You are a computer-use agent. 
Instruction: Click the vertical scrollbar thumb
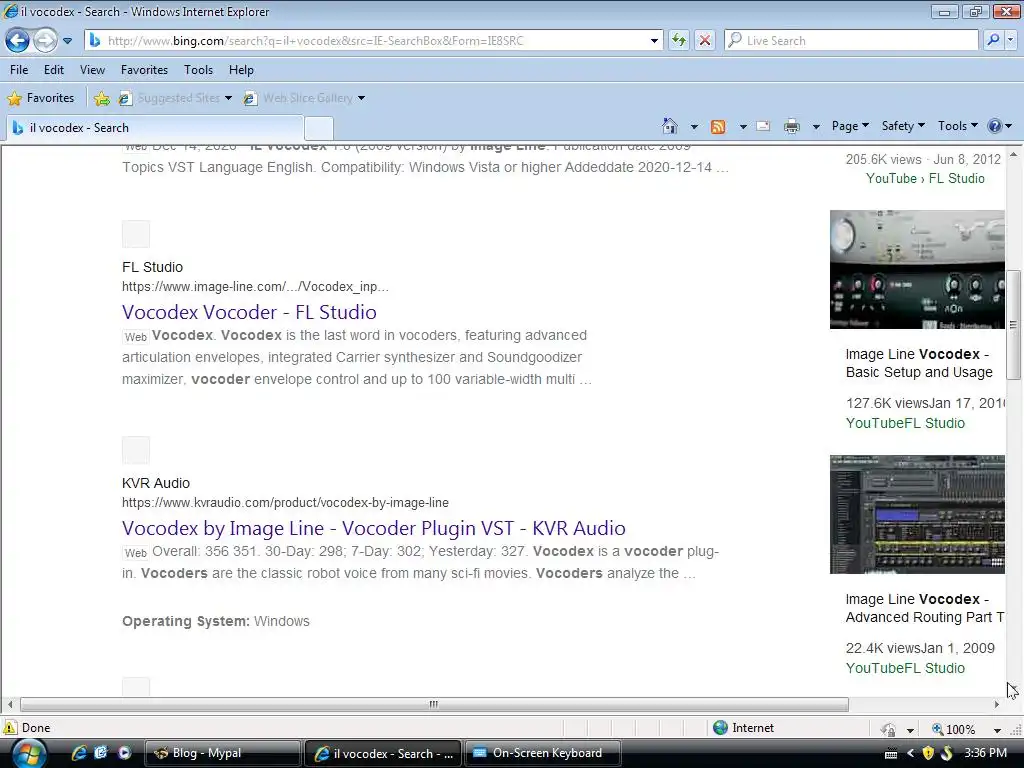coord(1013,325)
